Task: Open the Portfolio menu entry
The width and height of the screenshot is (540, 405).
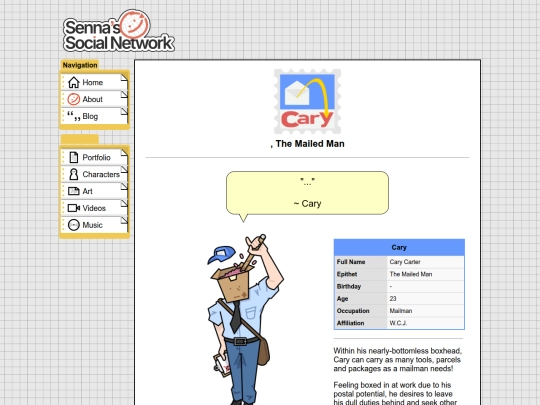Action: (x=94, y=157)
